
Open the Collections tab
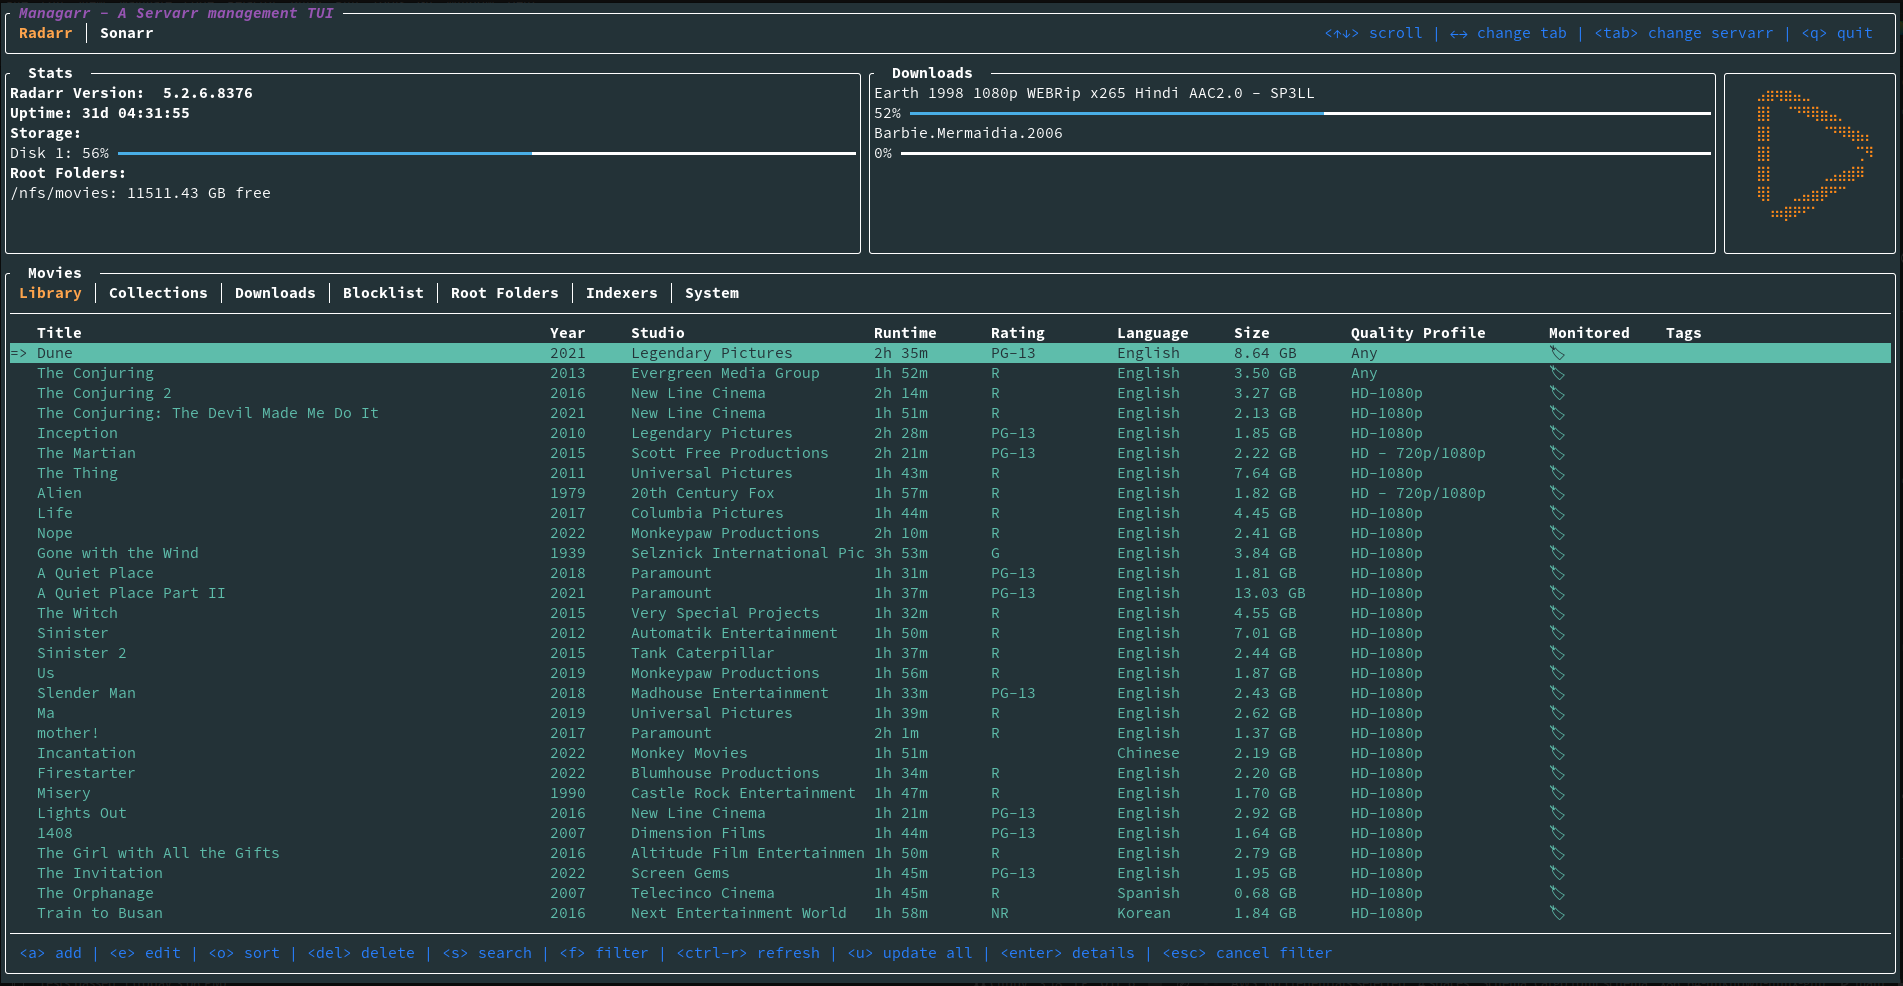point(157,292)
